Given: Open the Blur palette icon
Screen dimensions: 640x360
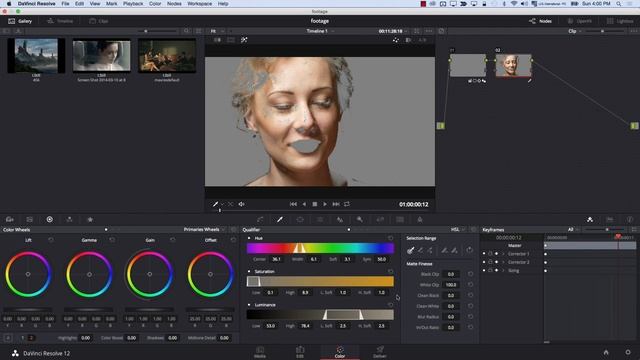Looking at the screenshot, I should point(340,220).
